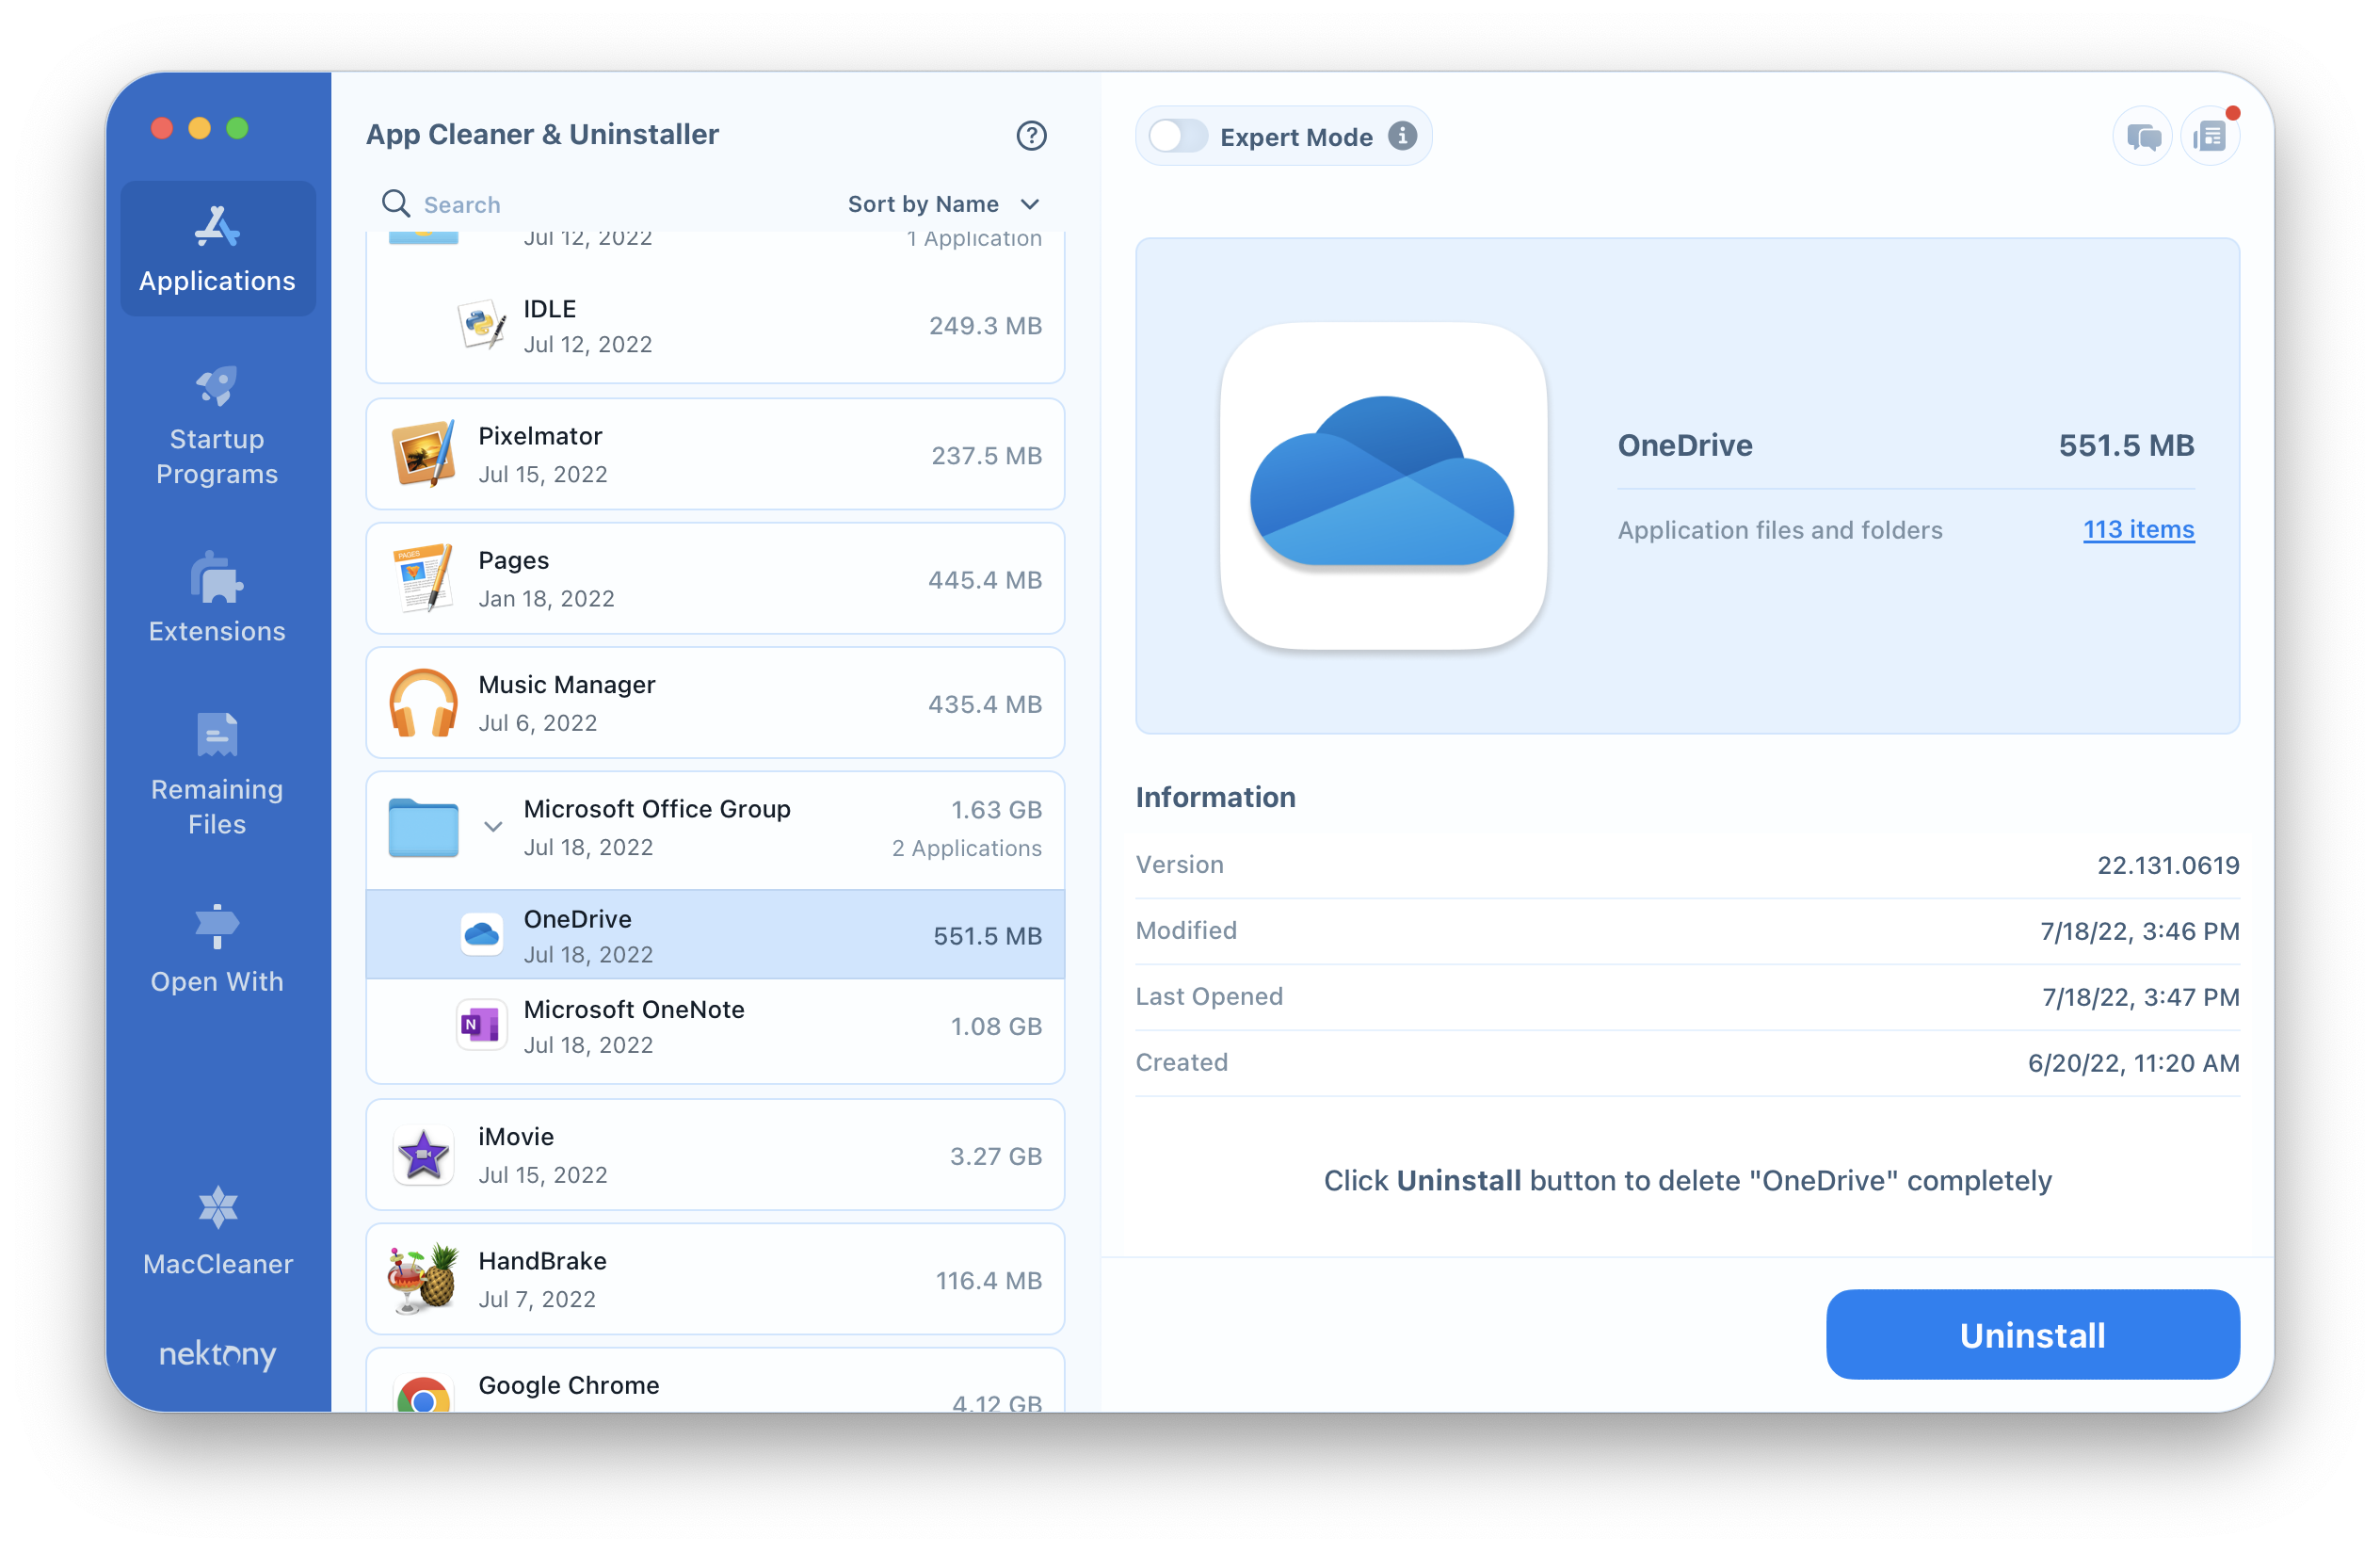Select OneDrive from application list

click(716, 936)
